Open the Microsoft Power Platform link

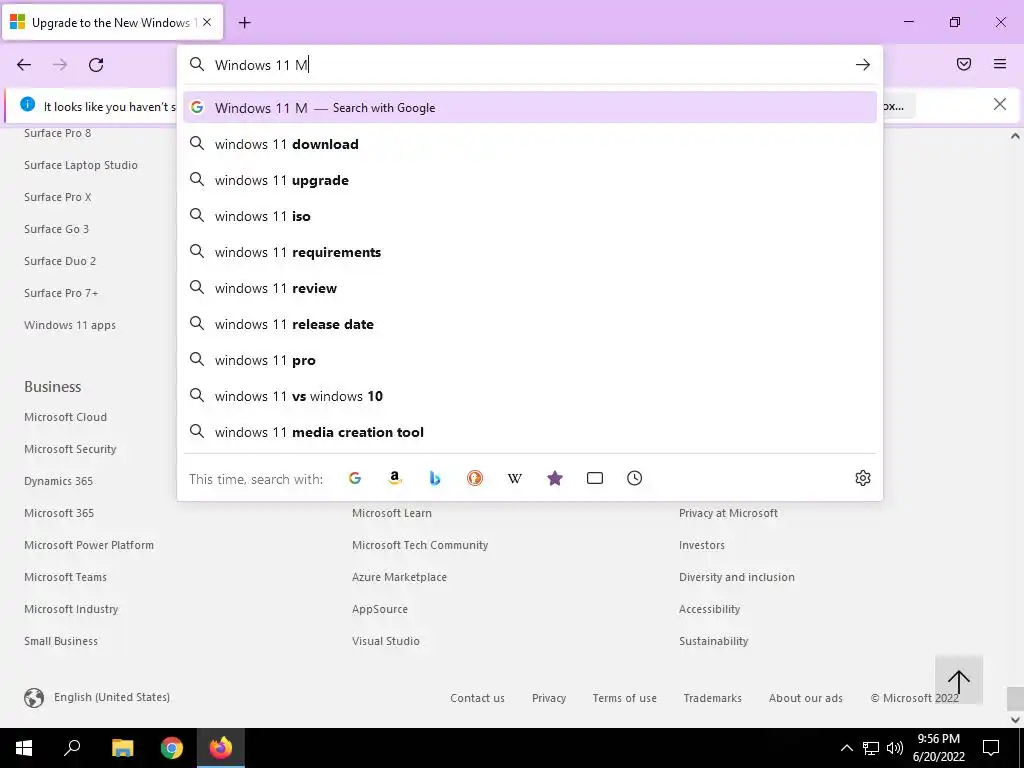[89, 545]
